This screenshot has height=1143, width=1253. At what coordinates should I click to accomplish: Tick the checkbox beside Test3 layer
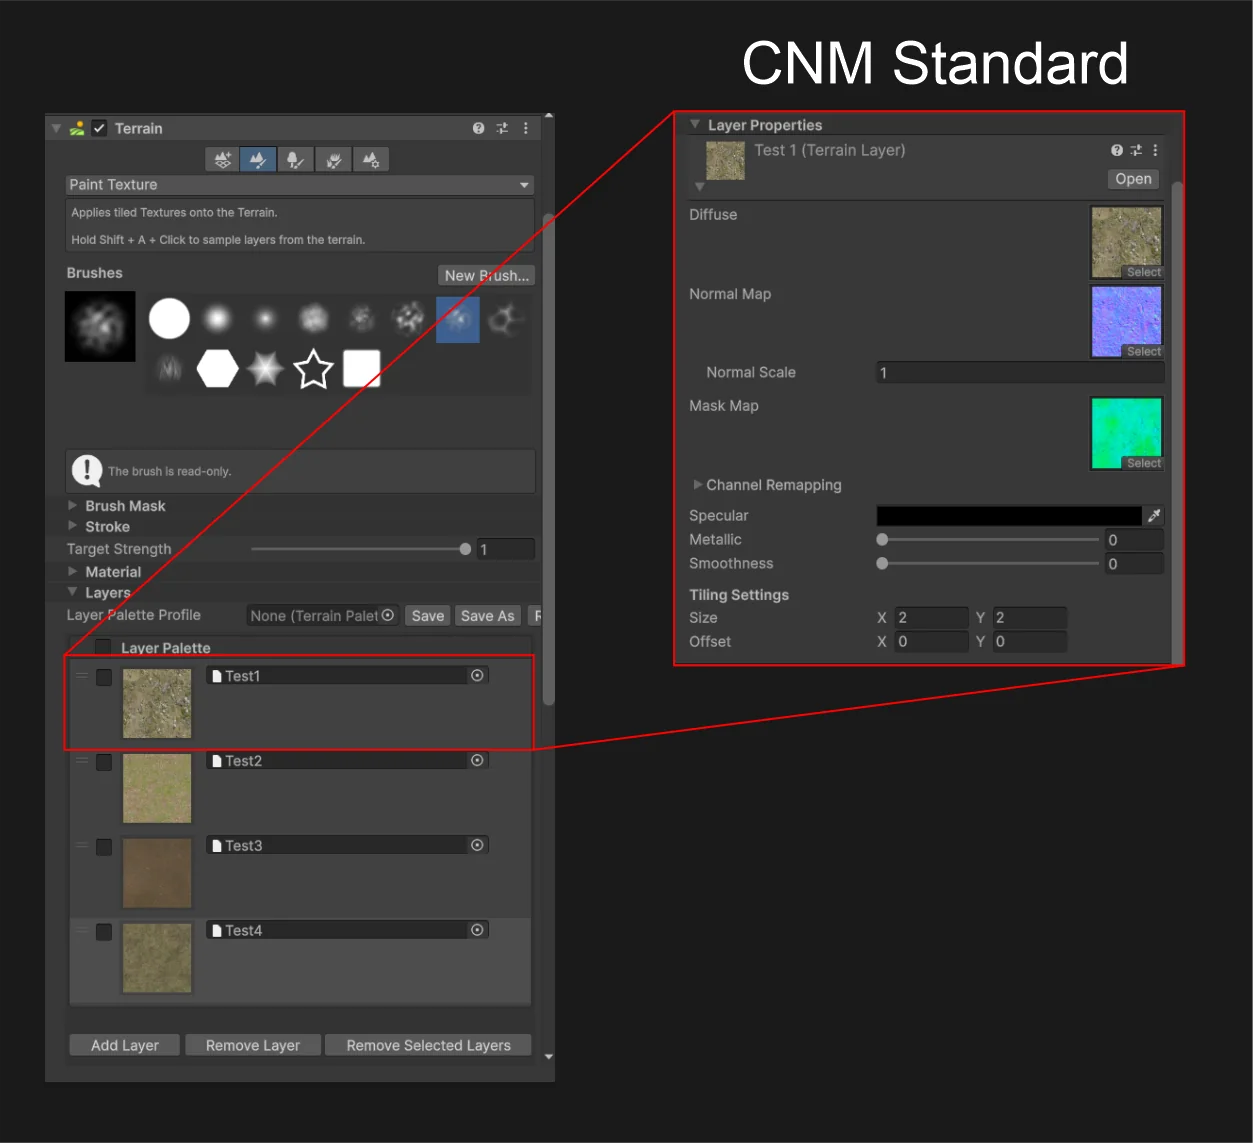click(104, 847)
